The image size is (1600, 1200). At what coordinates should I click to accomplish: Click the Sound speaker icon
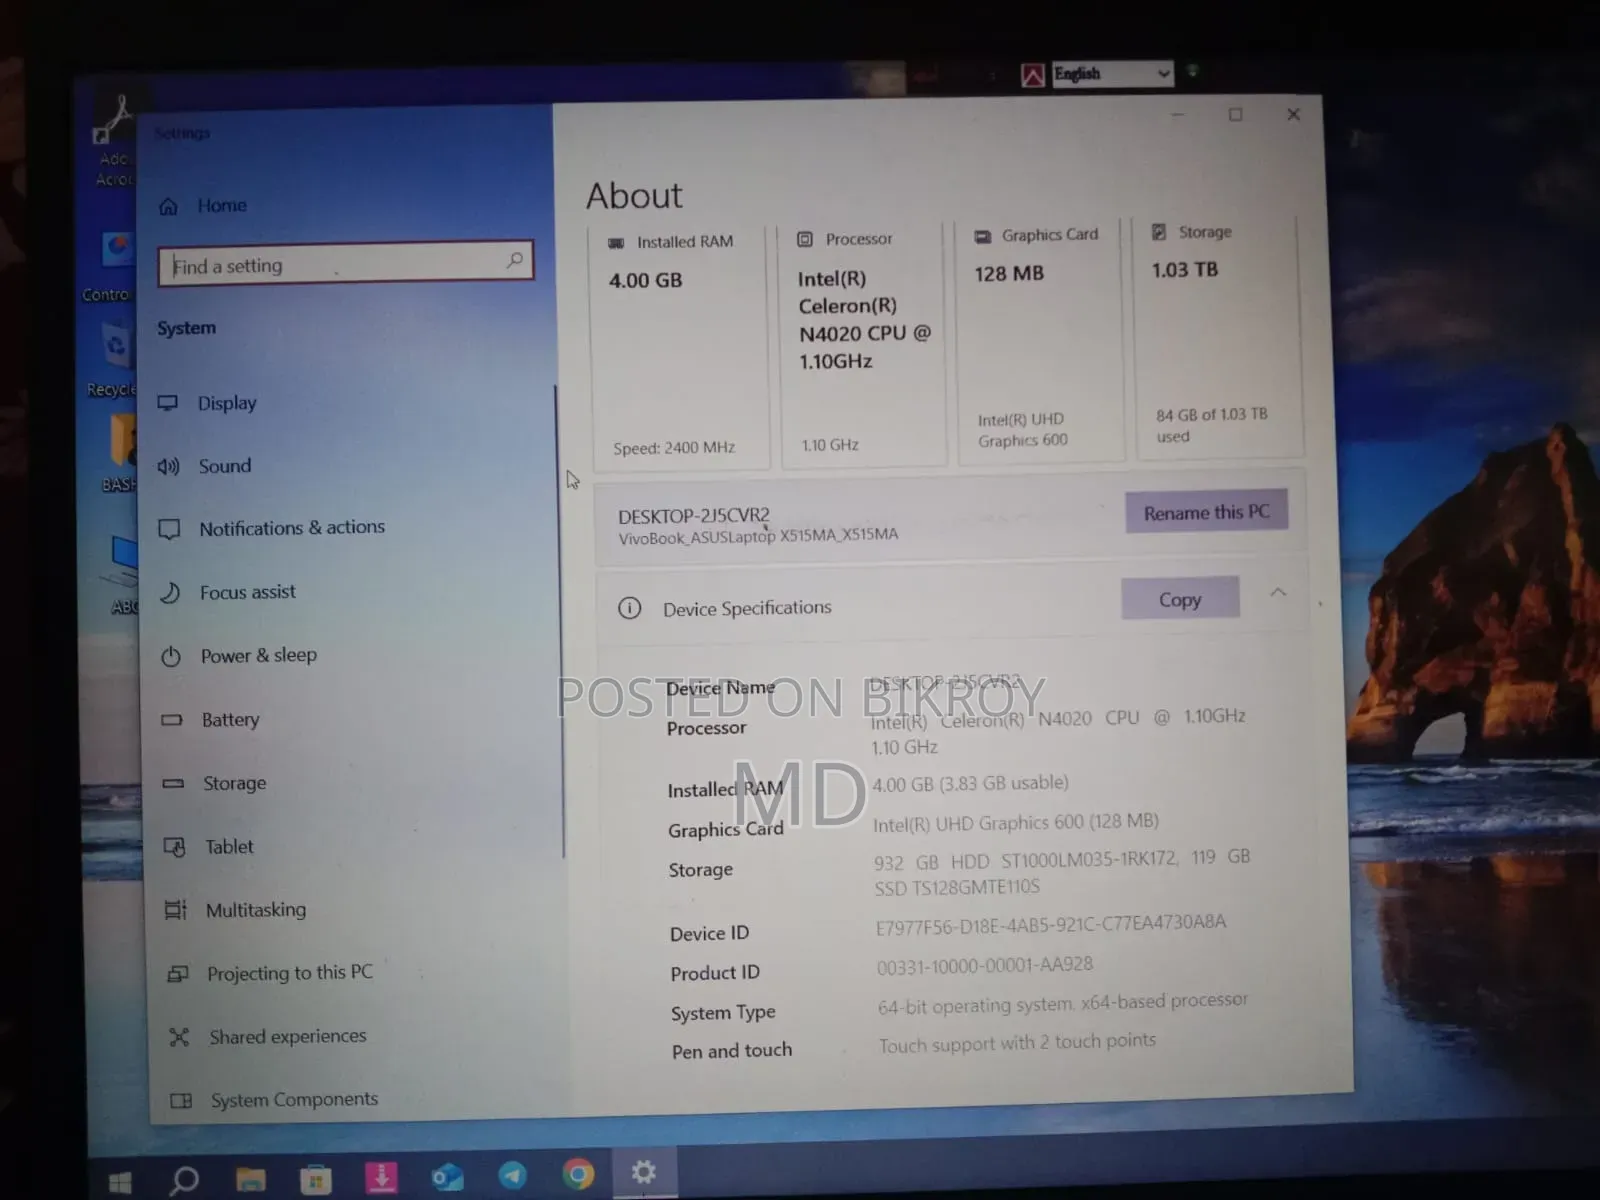[x=168, y=466]
